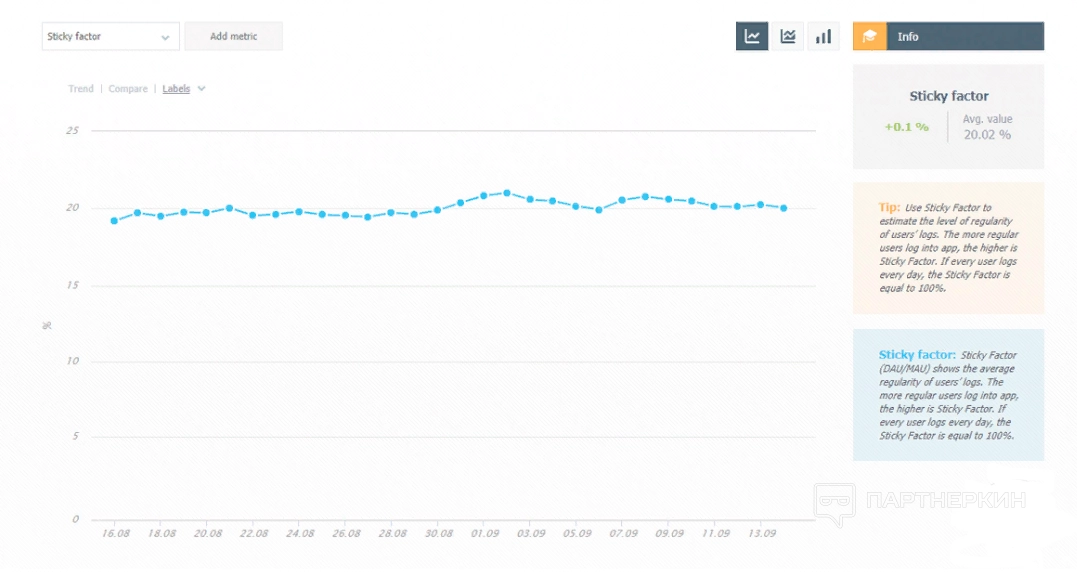Click the orange graduation cap icon
This screenshot has height=580, width=1077.
tap(870, 37)
